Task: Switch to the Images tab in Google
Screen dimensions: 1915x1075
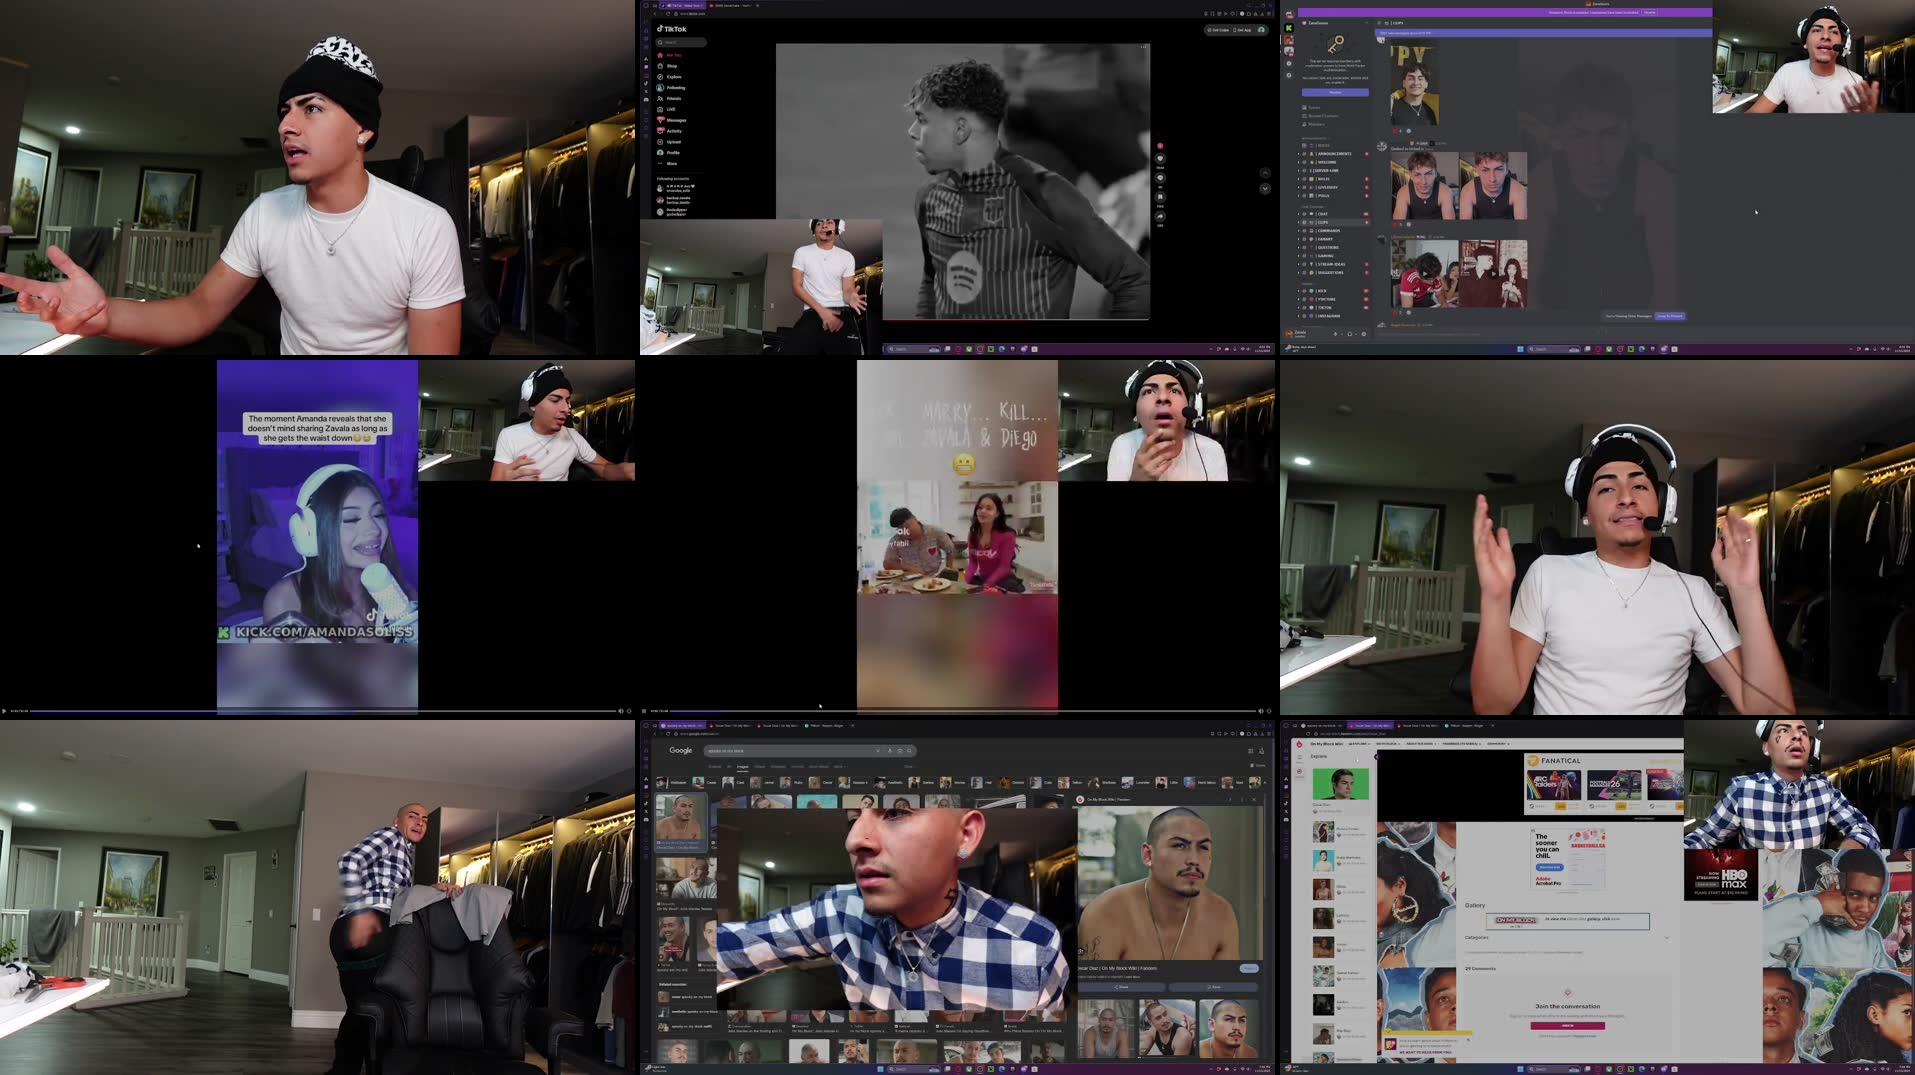Action: point(742,766)
